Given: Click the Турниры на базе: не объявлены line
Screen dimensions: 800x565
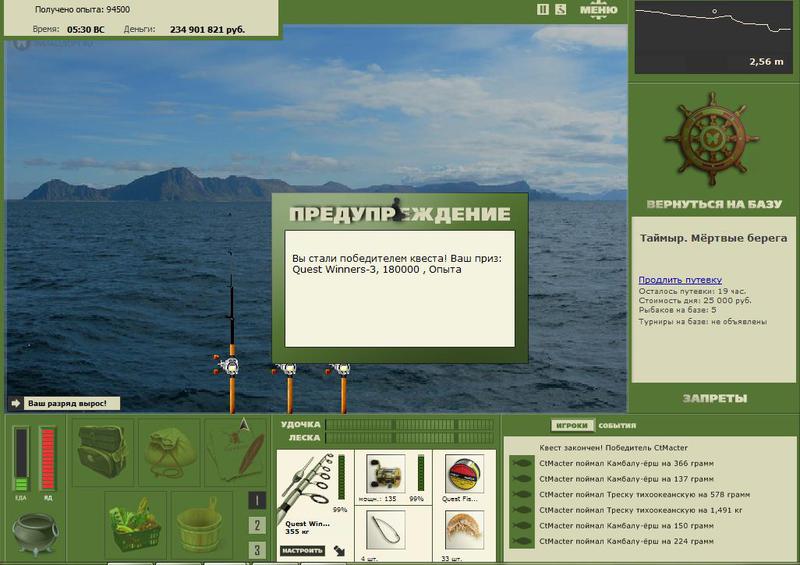Looking at the screenshot, I should (x=703, y=322).
